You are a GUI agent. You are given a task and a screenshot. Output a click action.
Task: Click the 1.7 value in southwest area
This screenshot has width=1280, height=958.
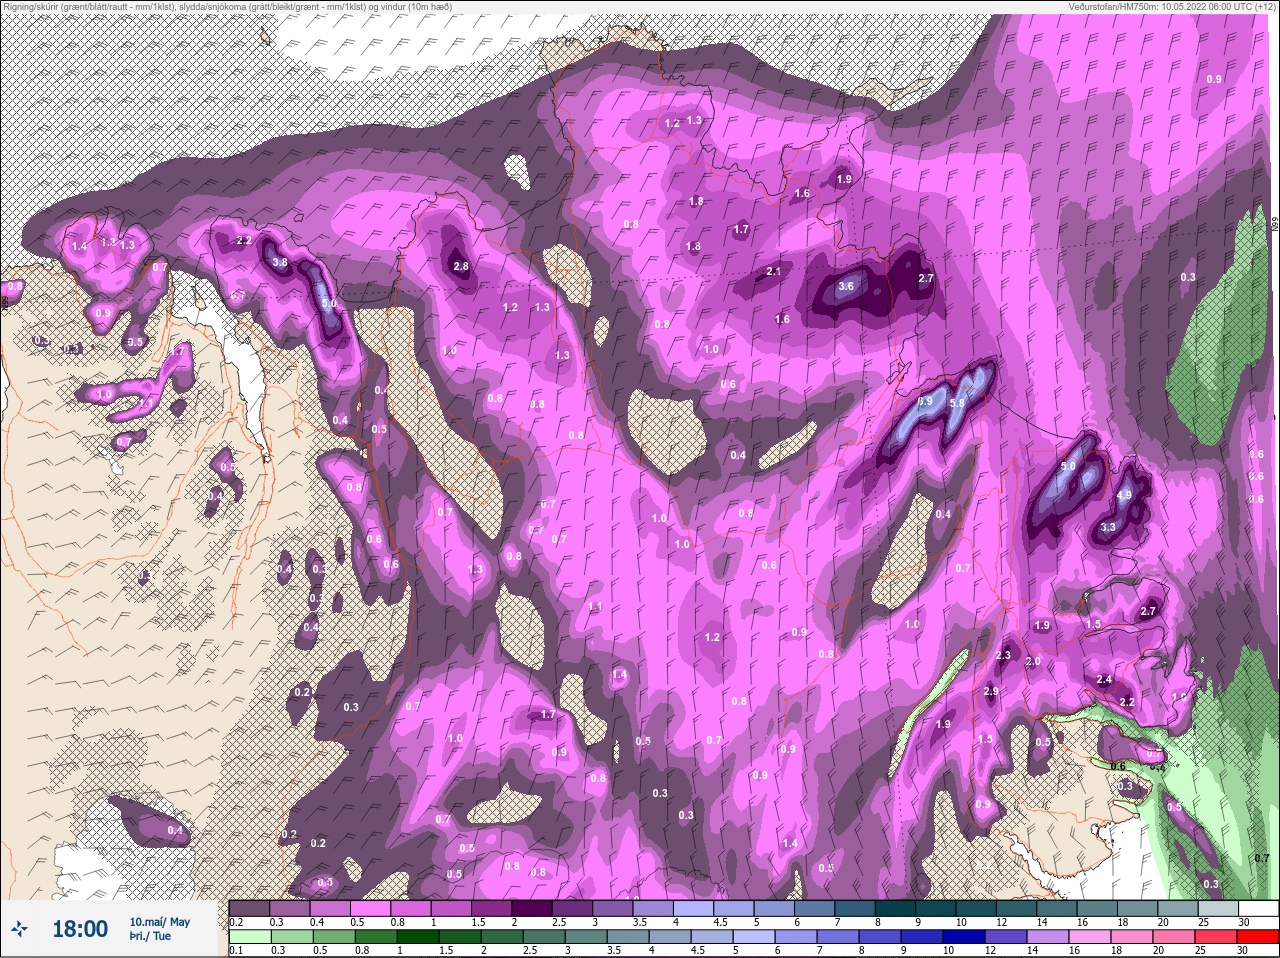pyautogui.click(x=548, y=715)
